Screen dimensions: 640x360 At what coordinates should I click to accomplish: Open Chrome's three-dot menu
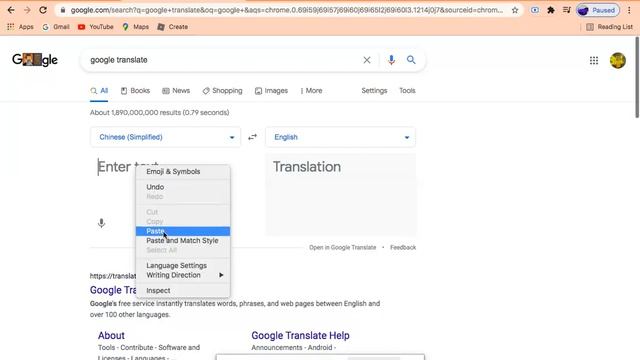pos(629,10)
